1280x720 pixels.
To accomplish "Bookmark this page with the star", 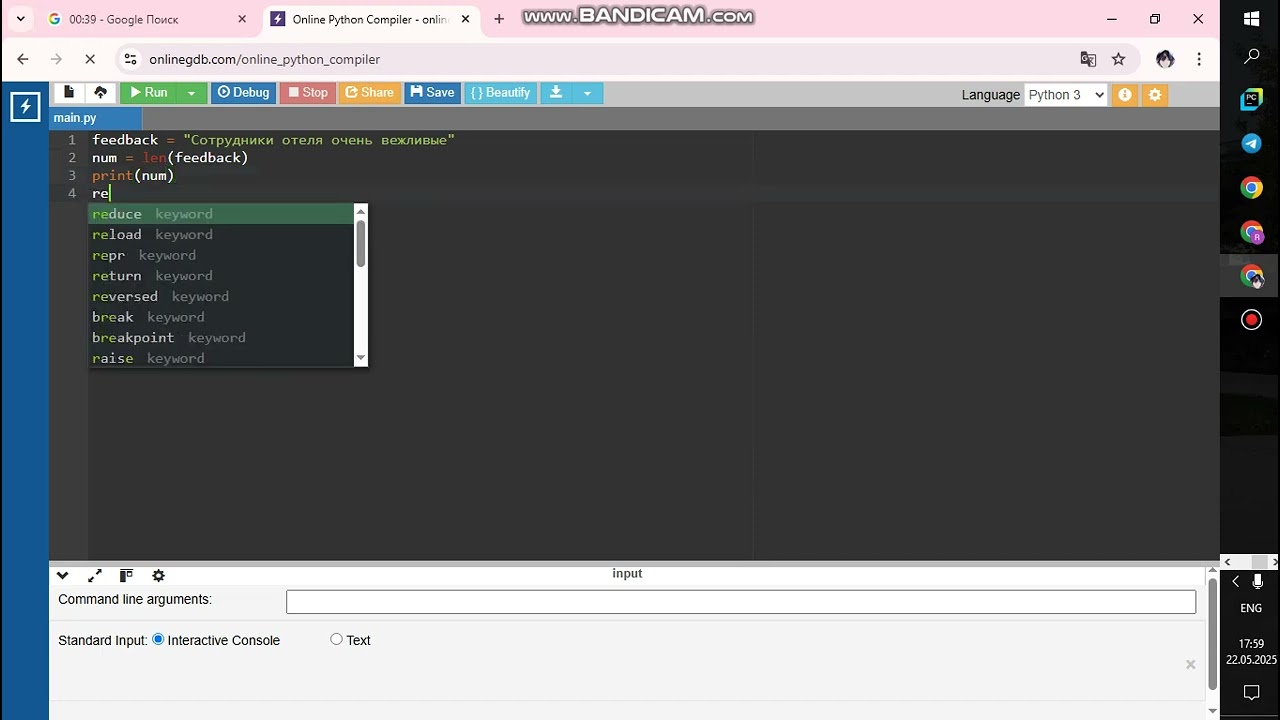I will pyautogui.click(x=1119, y=59).
